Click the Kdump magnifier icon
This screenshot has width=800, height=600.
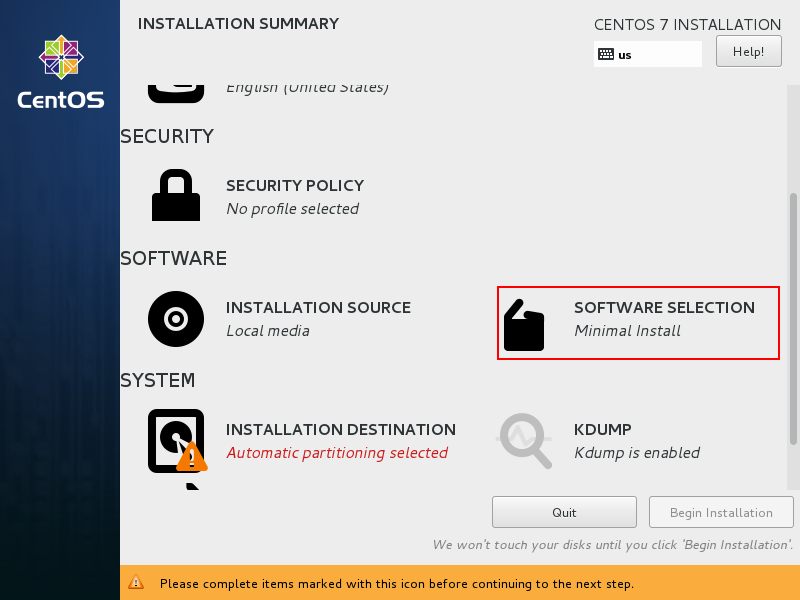click(524, 440)
